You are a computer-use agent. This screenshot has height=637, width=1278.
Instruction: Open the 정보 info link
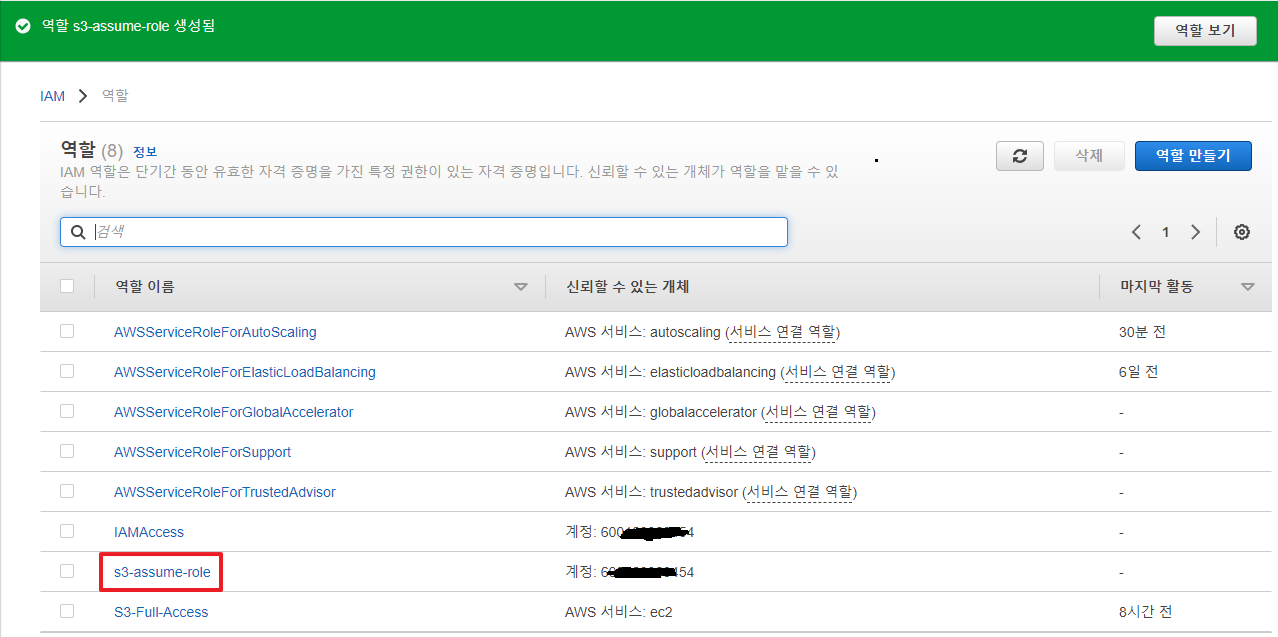click(x=145, y=152)
